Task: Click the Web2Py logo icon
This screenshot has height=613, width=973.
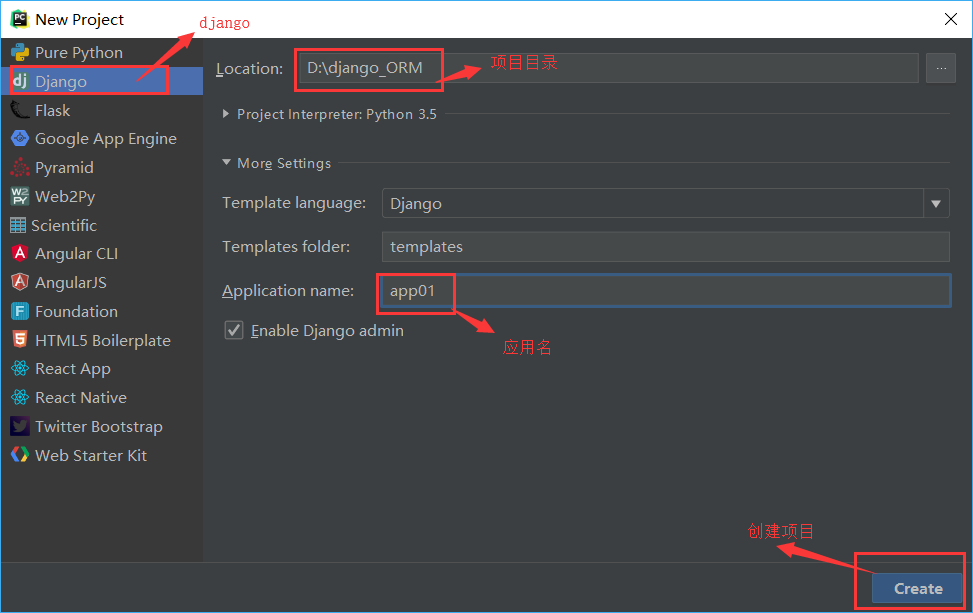Action: [x=20, y=196]
